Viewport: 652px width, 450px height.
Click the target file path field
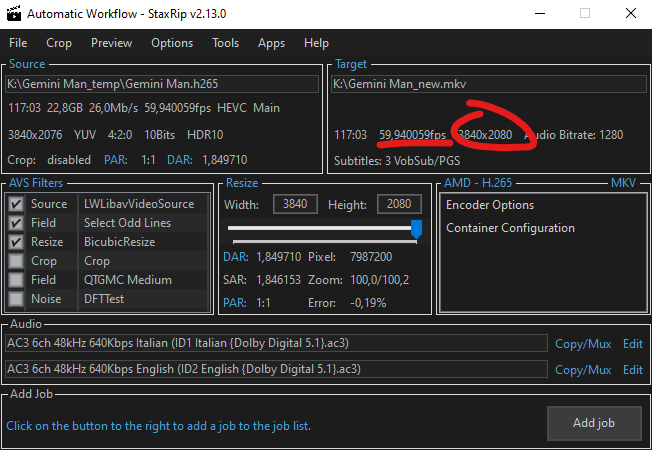489,84
